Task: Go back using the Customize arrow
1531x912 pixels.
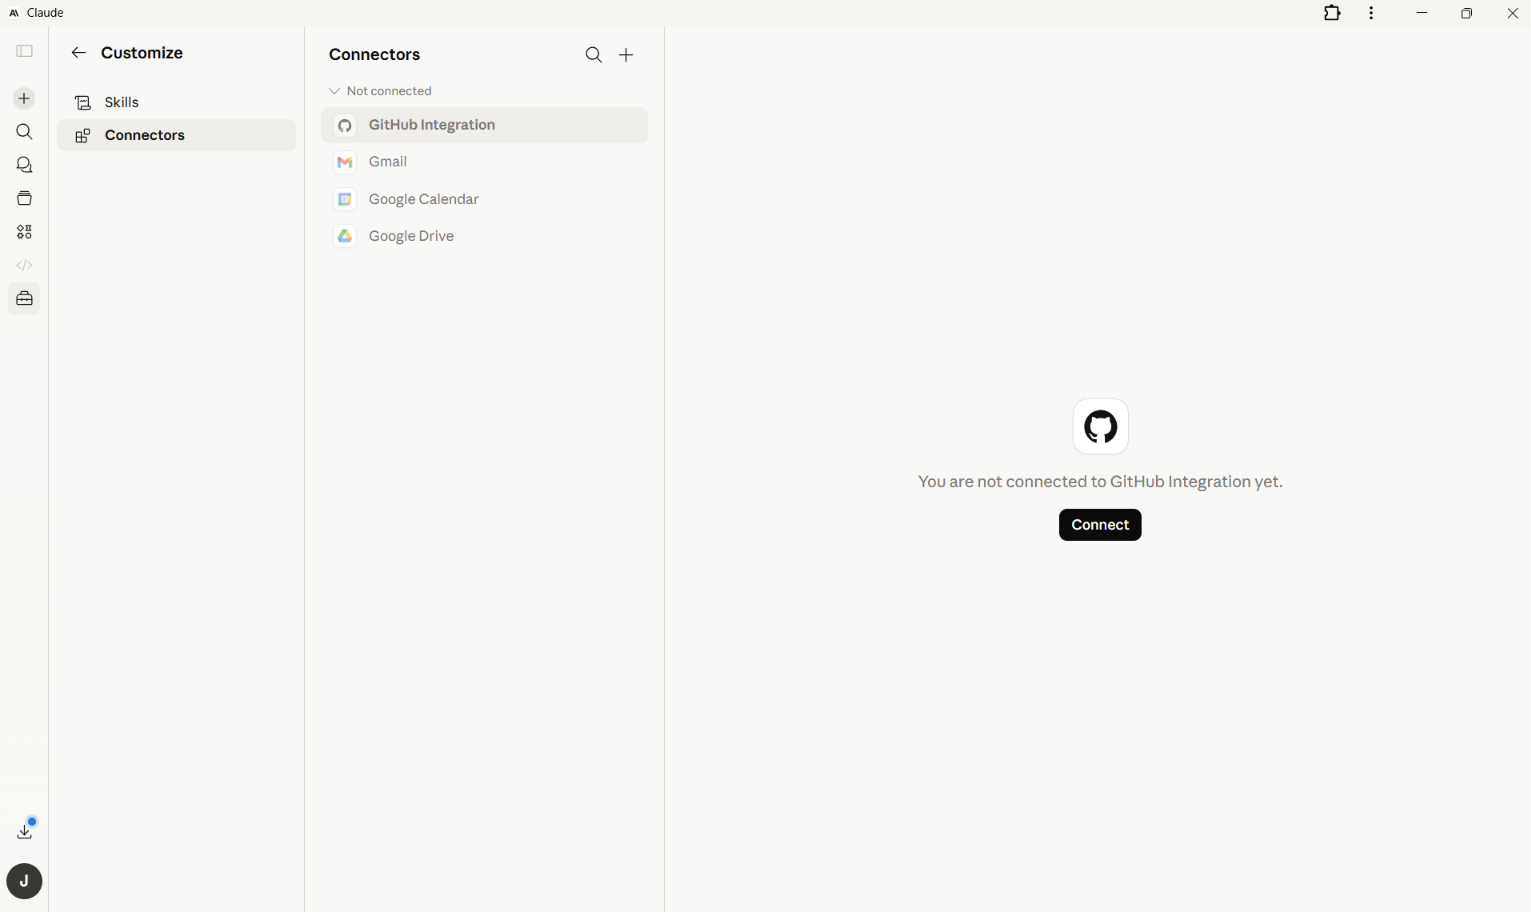Action: click(78, 53)
